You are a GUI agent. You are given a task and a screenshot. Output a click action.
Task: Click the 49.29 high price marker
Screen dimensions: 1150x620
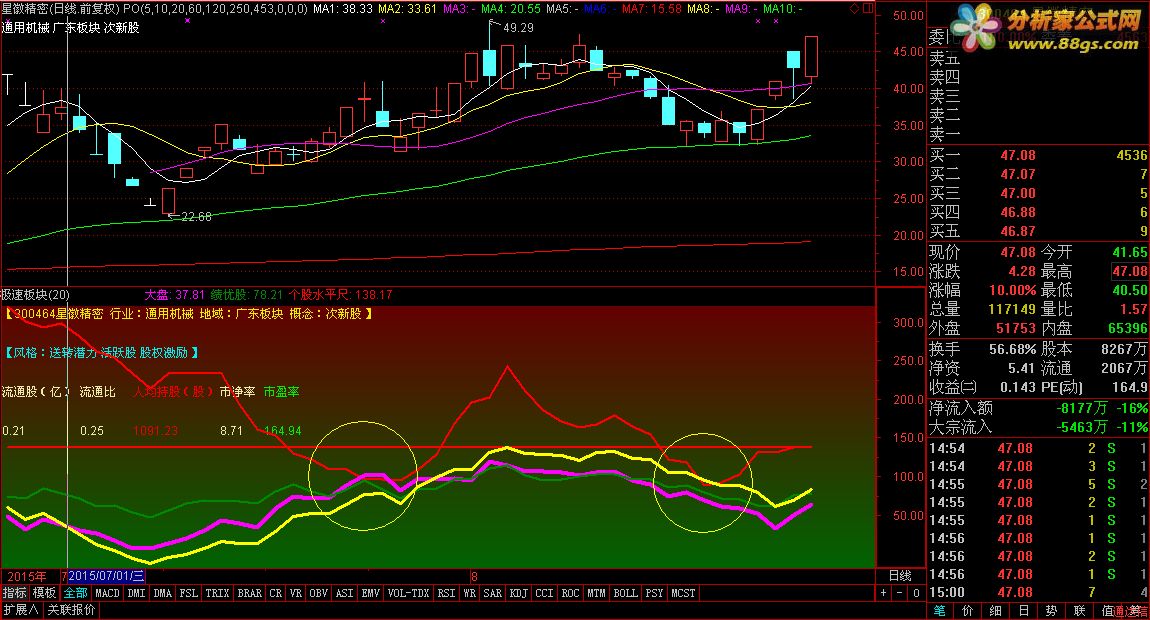pyautogui.click(x=518, y=28)
